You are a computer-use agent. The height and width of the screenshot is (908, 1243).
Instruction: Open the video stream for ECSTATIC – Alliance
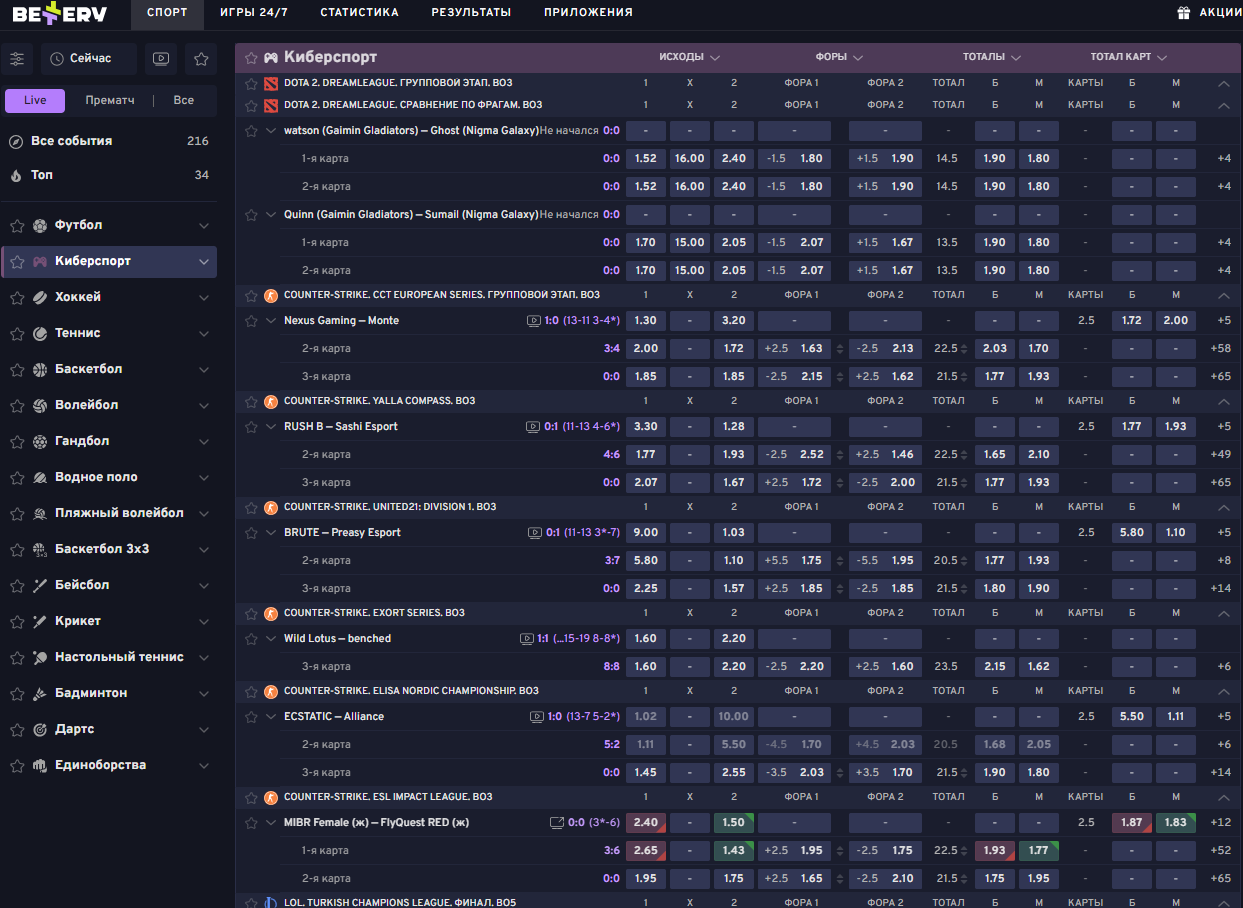[537, 716]
